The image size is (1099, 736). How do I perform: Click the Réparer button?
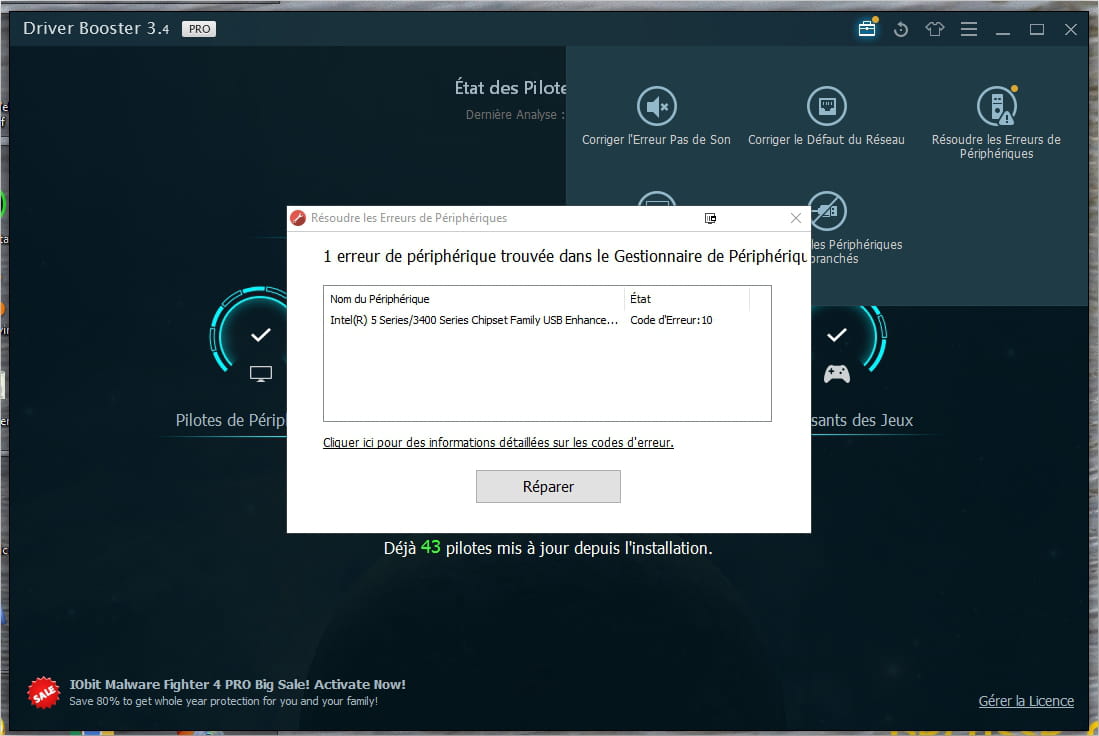coord(548,486)
